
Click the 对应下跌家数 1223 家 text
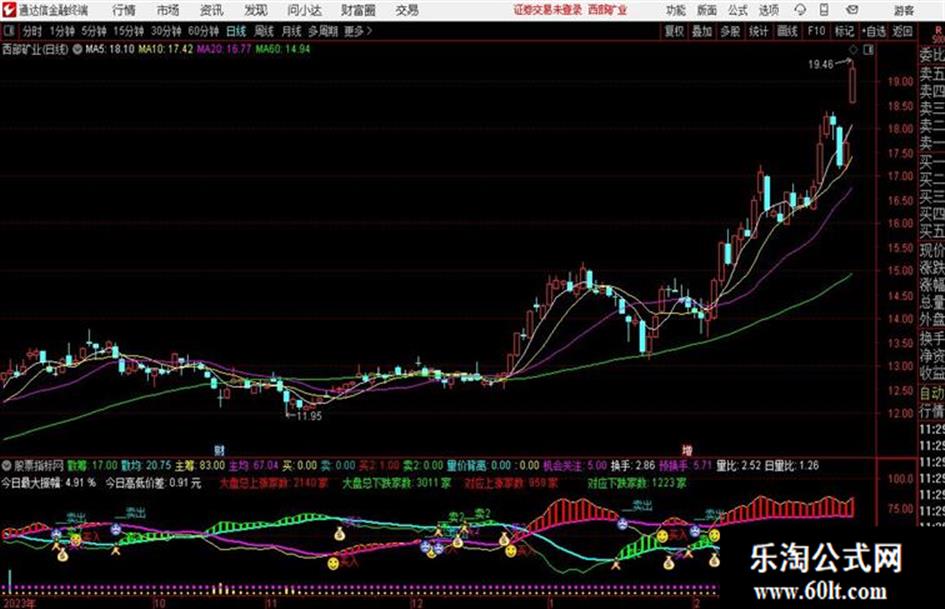(636, 483)
